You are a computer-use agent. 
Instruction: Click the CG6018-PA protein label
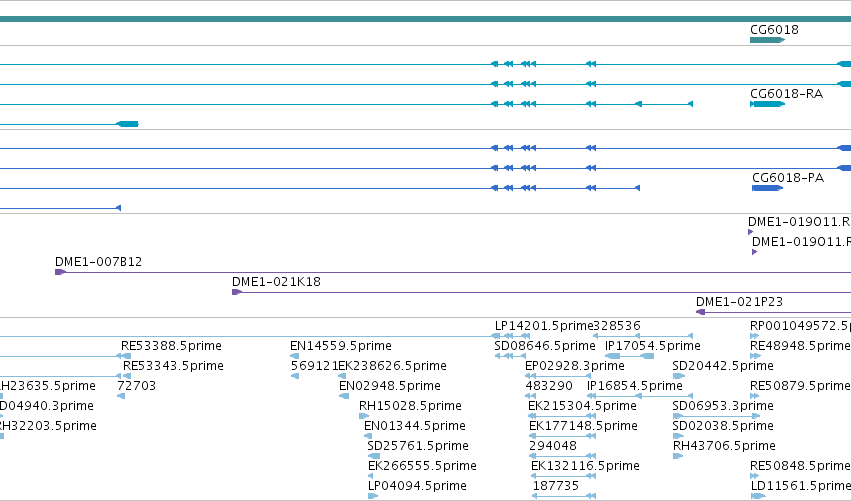788,178
